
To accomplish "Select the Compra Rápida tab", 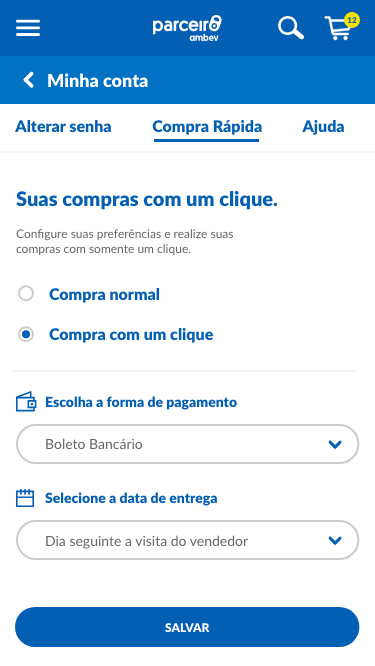I will pos(207,127).
